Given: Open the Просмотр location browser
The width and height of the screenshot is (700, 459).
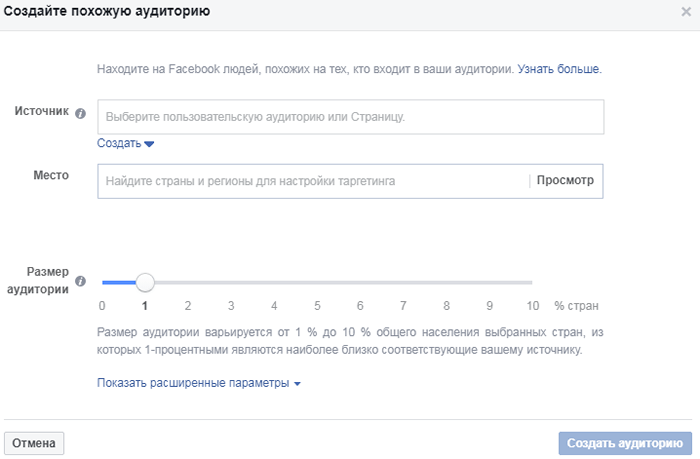Looking at the screenshot, I should 565,180.
